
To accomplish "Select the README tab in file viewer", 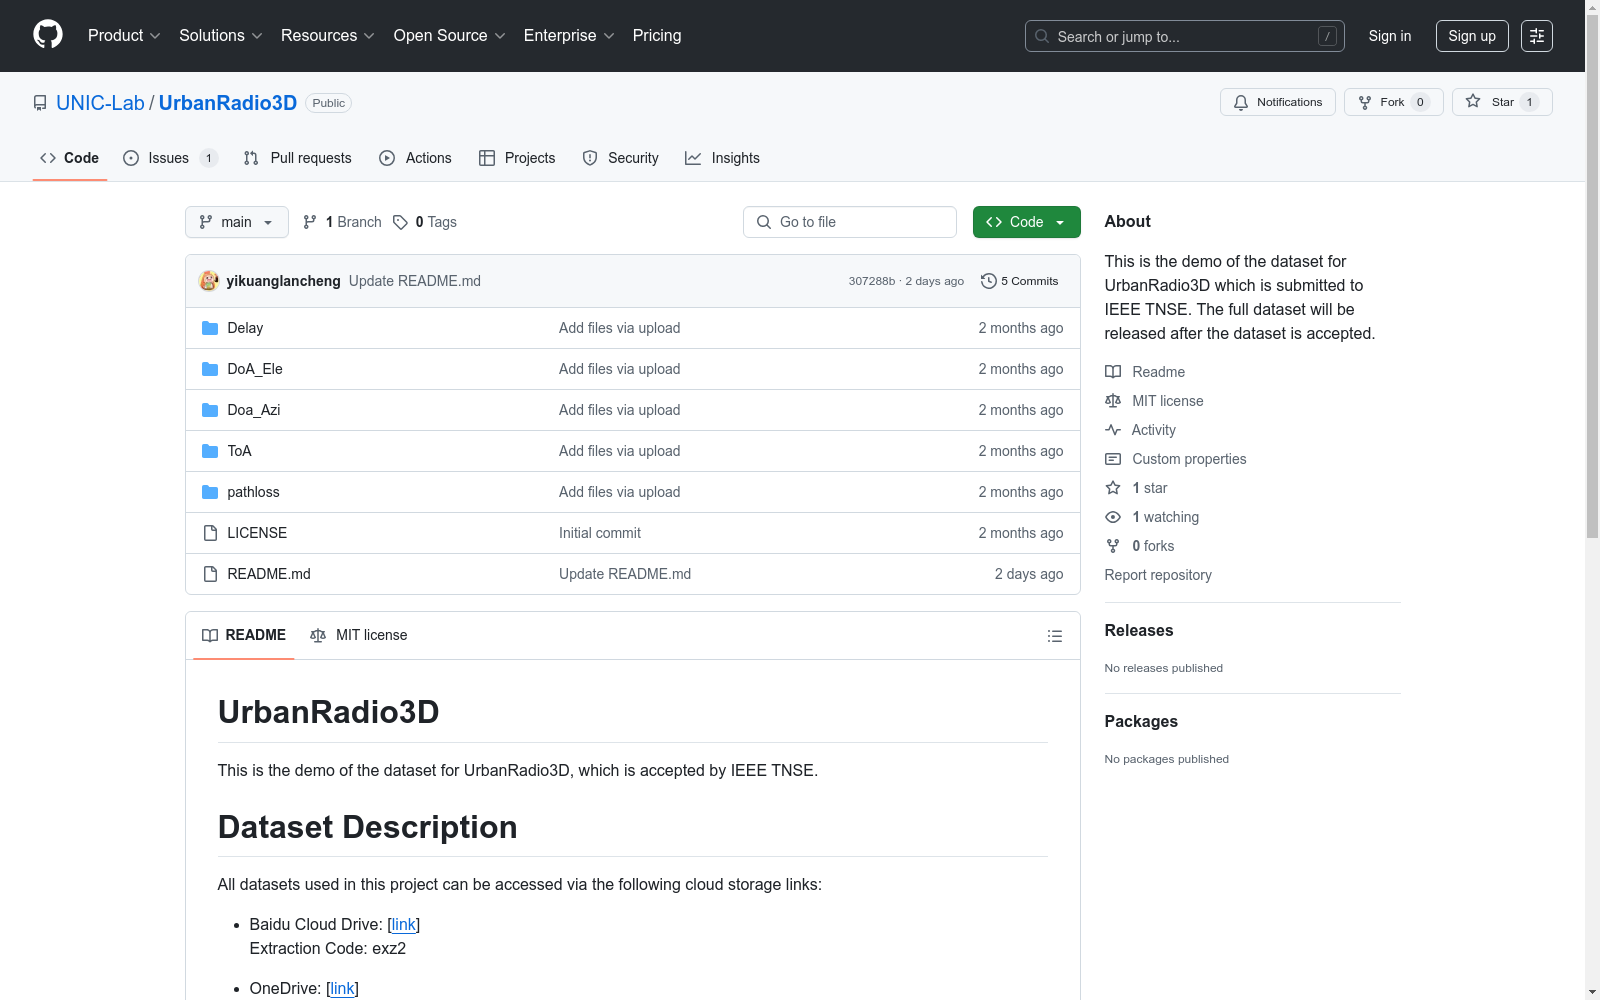I will (x=244, y=635).
